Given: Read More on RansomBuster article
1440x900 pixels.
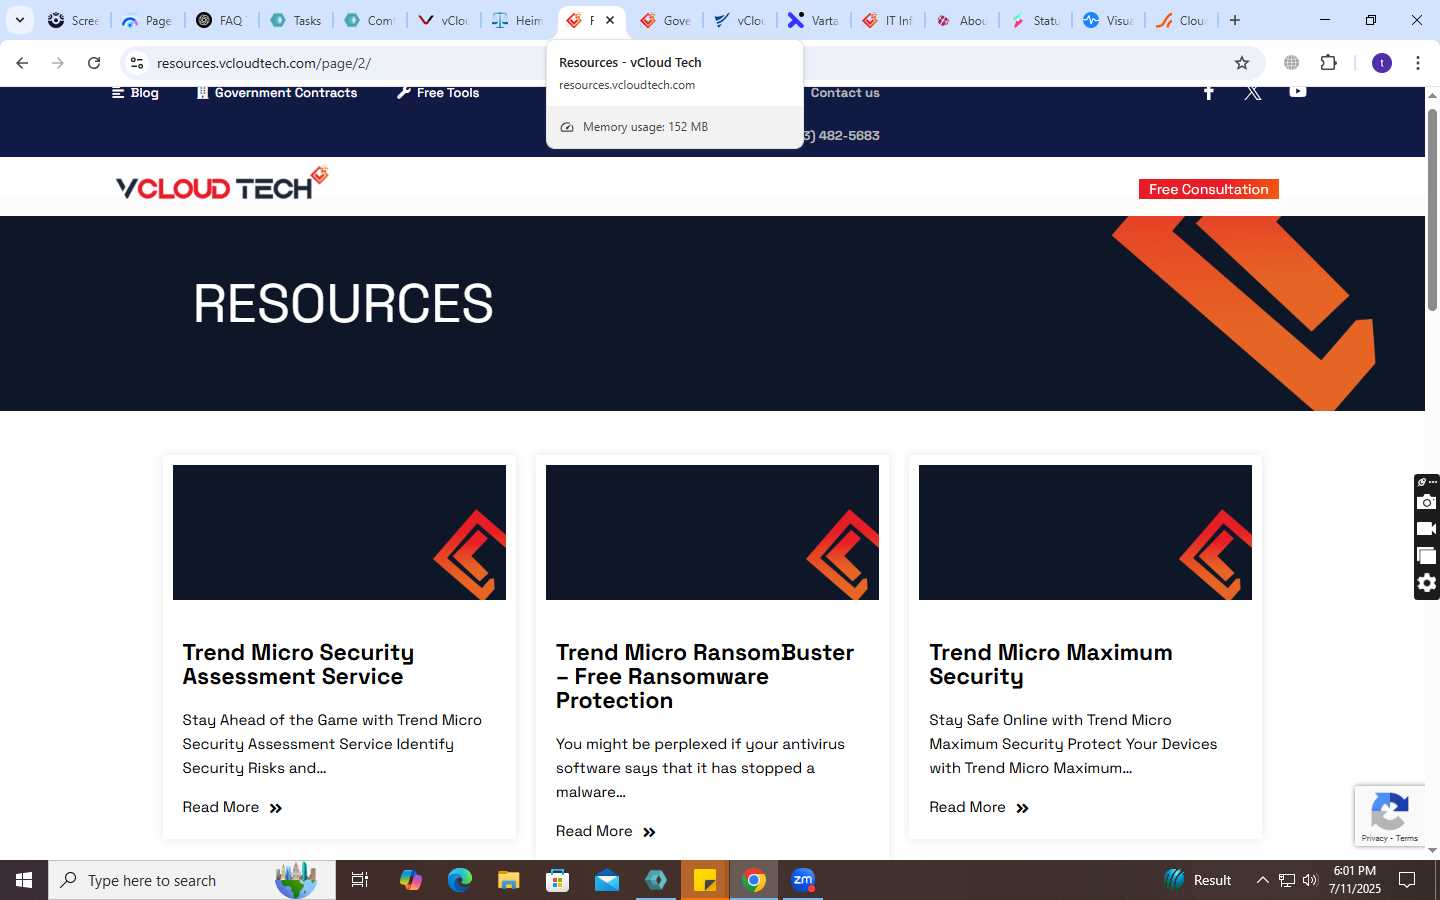Looking at the screenshot, I should pyautogui.click(x=606, y=831).
